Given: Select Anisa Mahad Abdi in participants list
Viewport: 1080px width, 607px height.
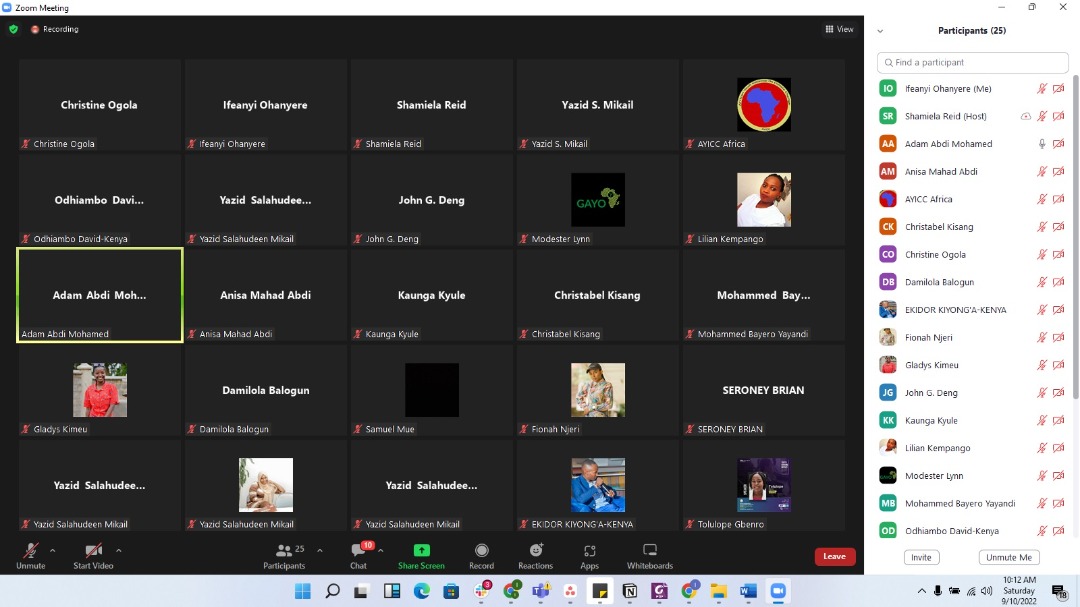Looking at the screenshot, I should coord(972,172).
